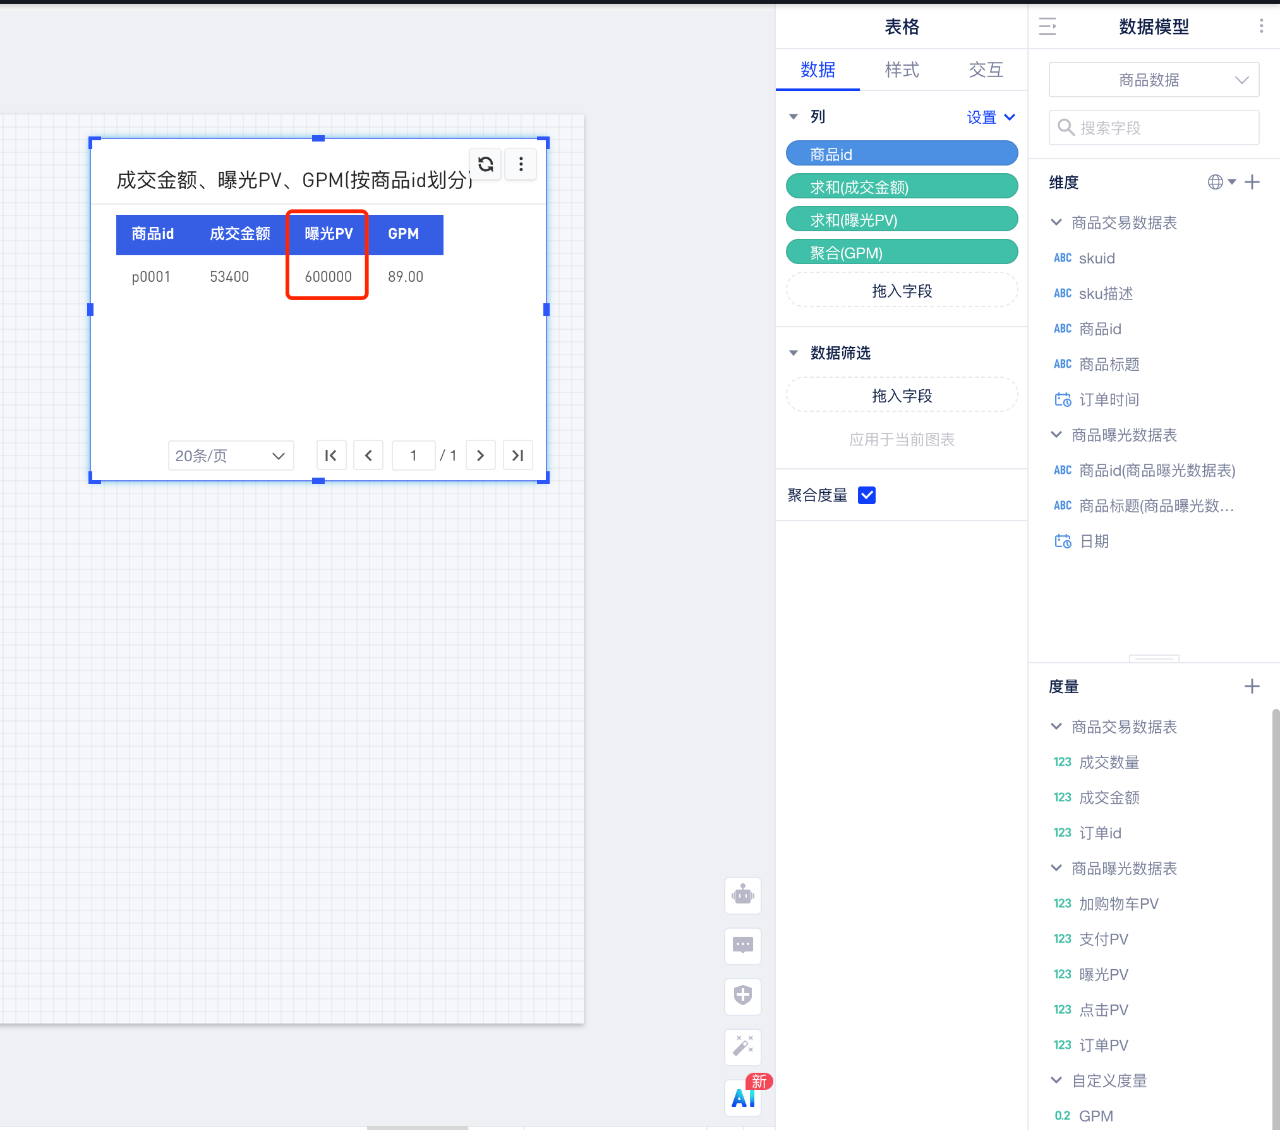Add a new dimension with plus icon

pyautogui.click(x=1252, y=182)
